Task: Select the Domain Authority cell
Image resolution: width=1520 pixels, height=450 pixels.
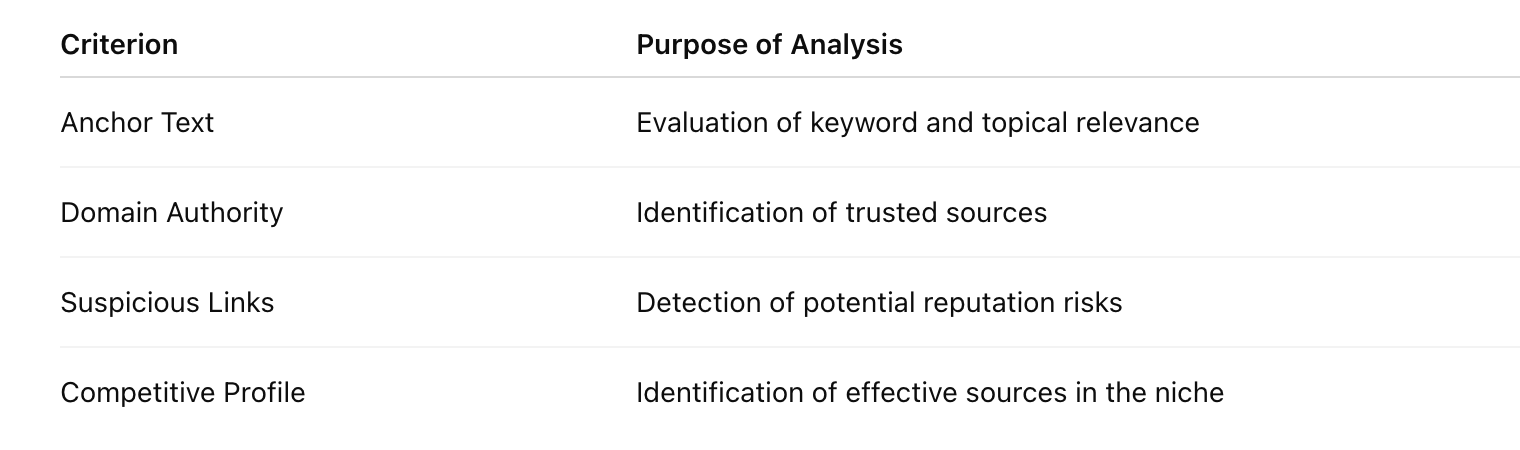Action: pos(171,213)
